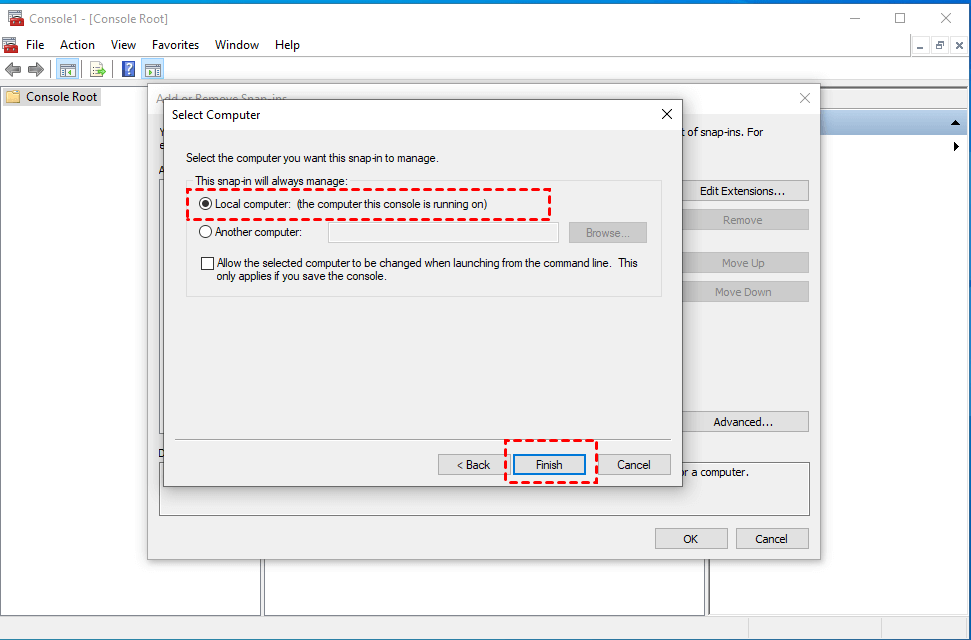Click the Move Up button

tap(745, 263)
